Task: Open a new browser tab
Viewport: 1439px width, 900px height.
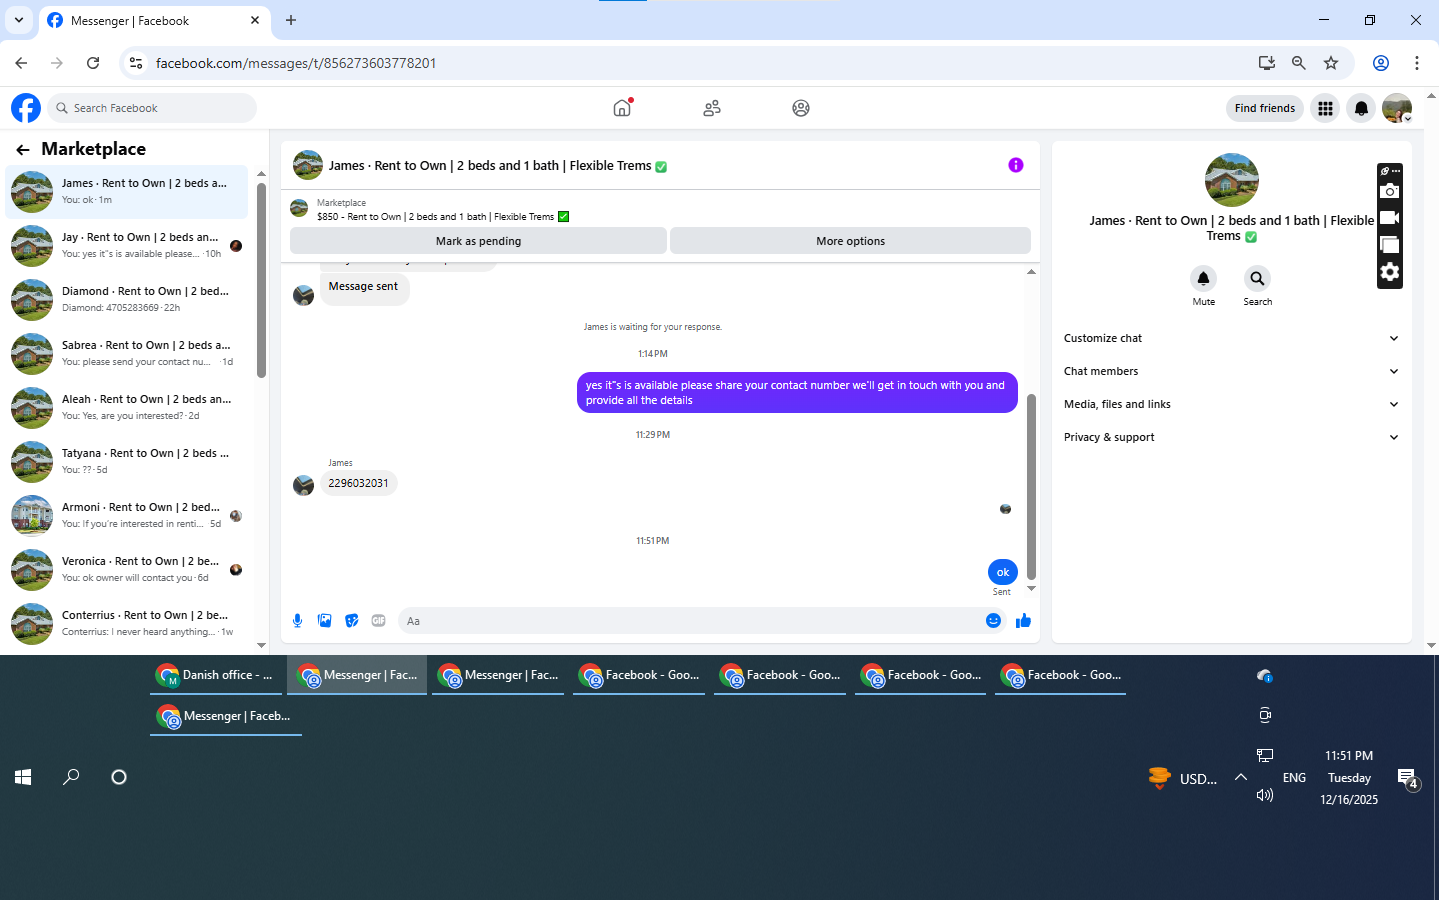Action: (x=291, y=20)
